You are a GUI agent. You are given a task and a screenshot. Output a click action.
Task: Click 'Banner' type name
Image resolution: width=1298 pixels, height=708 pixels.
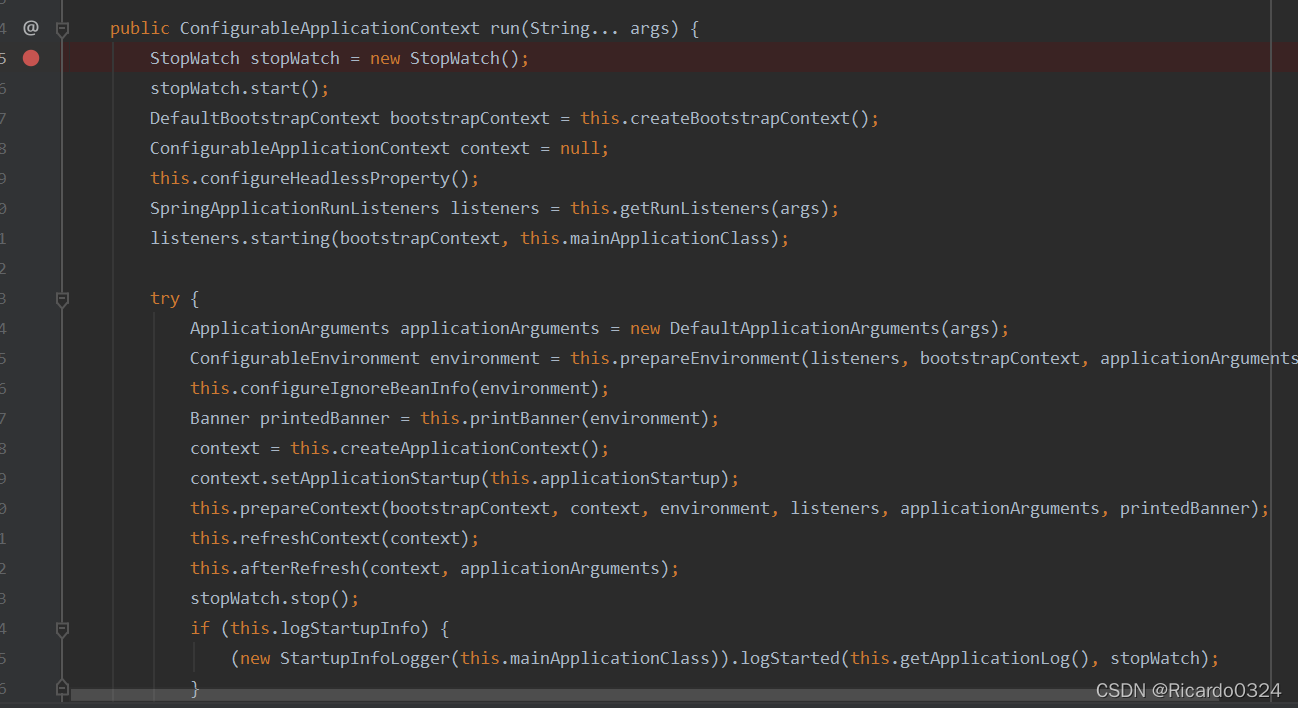(x=220, y=418)
